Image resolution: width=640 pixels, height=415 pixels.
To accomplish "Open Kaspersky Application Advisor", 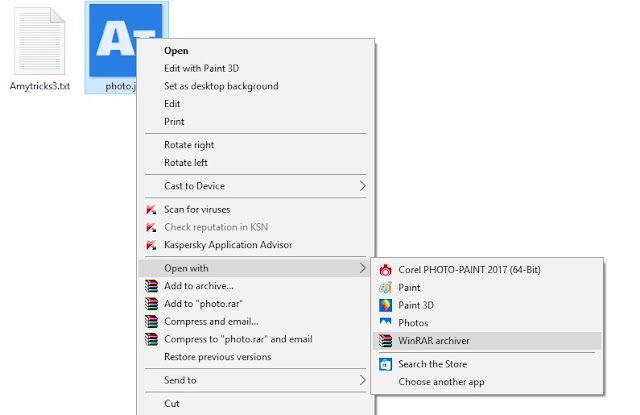I will [256, 245].
